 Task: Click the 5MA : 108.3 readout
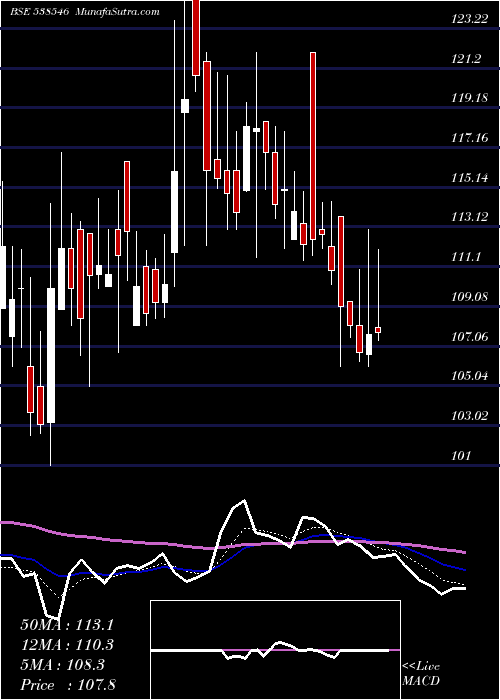click(x=62, y=665)
